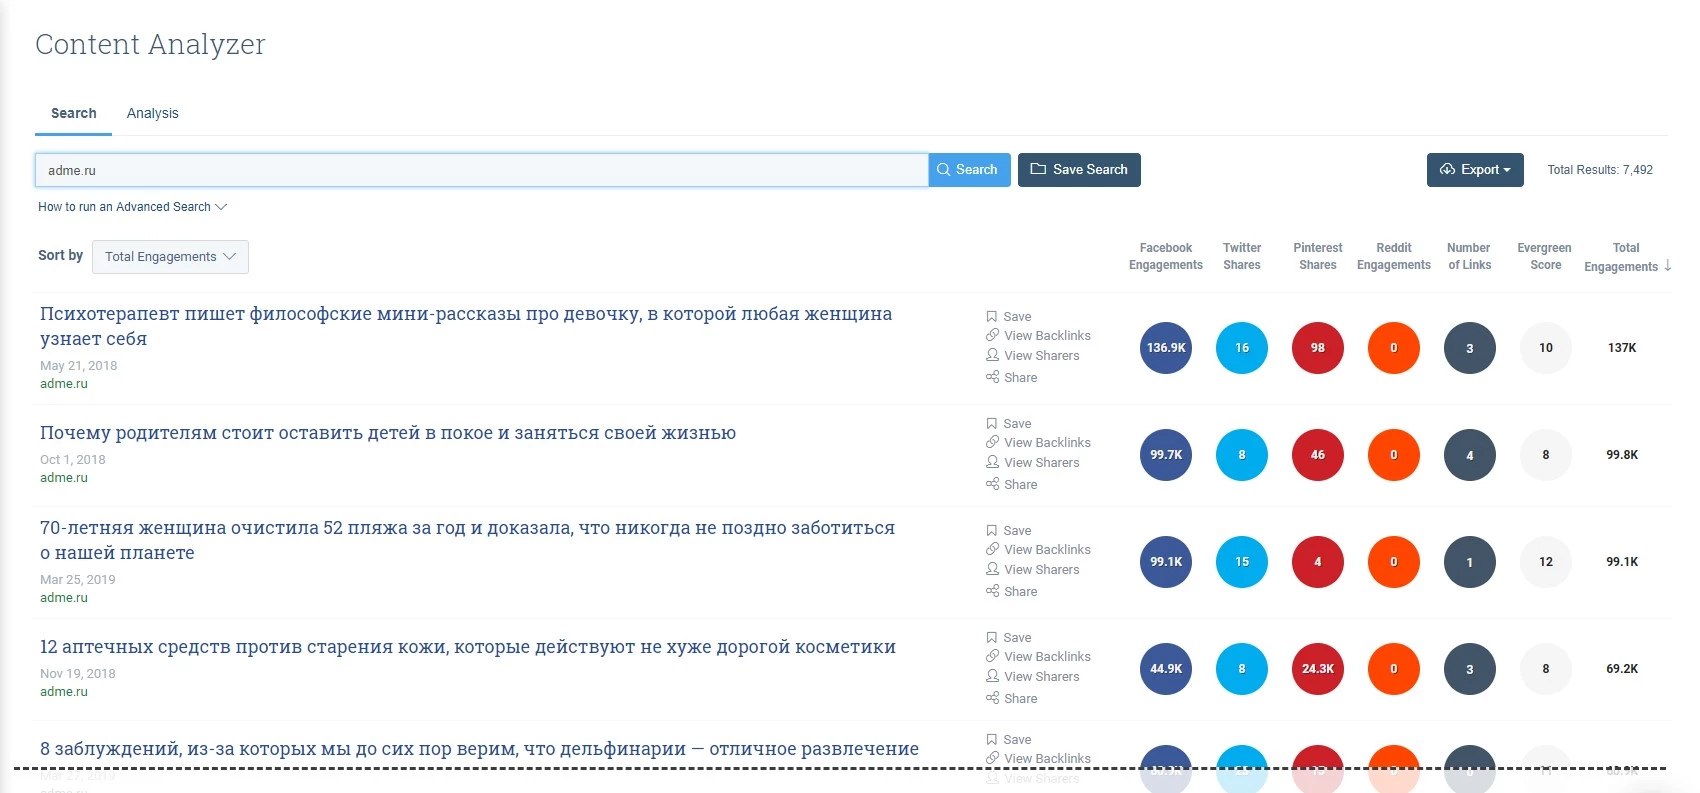Save the Психотерапевт article
This screenshot has height=793, width=1700.
[x=1009, y=316]
